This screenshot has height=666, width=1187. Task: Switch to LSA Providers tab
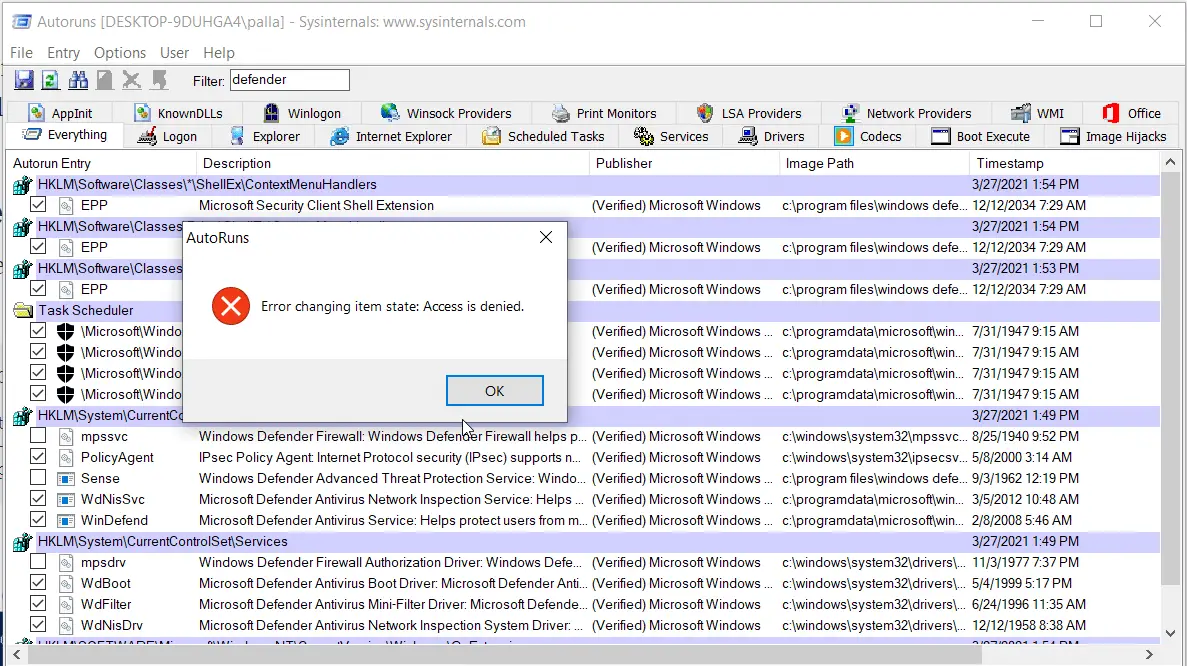click(x=749, y=113)
